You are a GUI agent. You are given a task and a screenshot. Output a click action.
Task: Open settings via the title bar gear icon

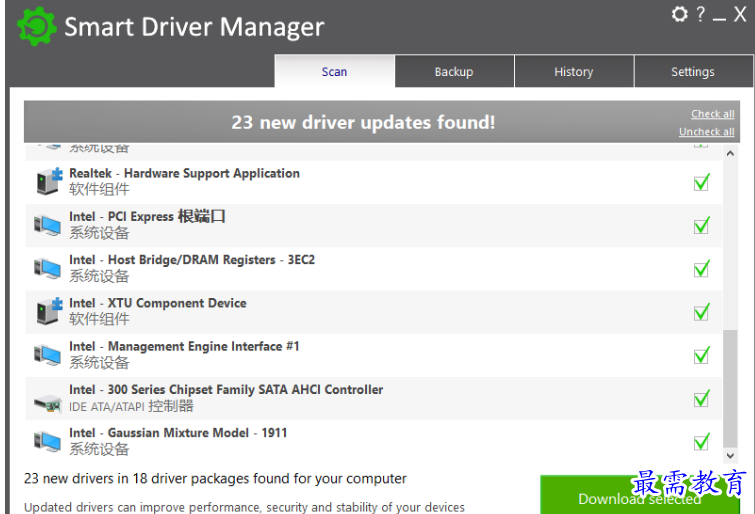point(679,14)
